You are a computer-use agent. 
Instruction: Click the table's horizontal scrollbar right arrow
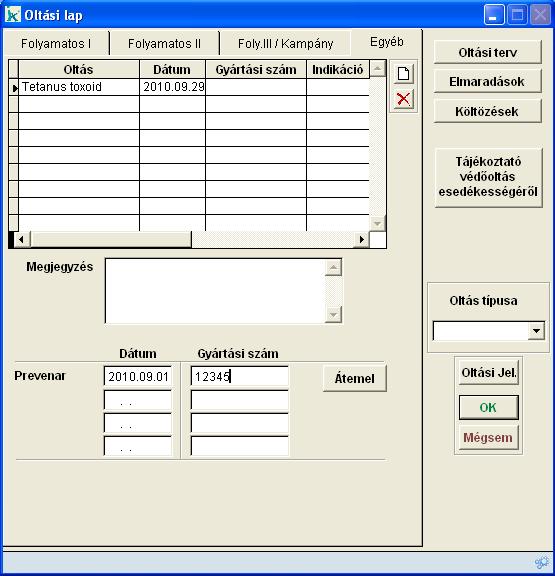[361, 240]
